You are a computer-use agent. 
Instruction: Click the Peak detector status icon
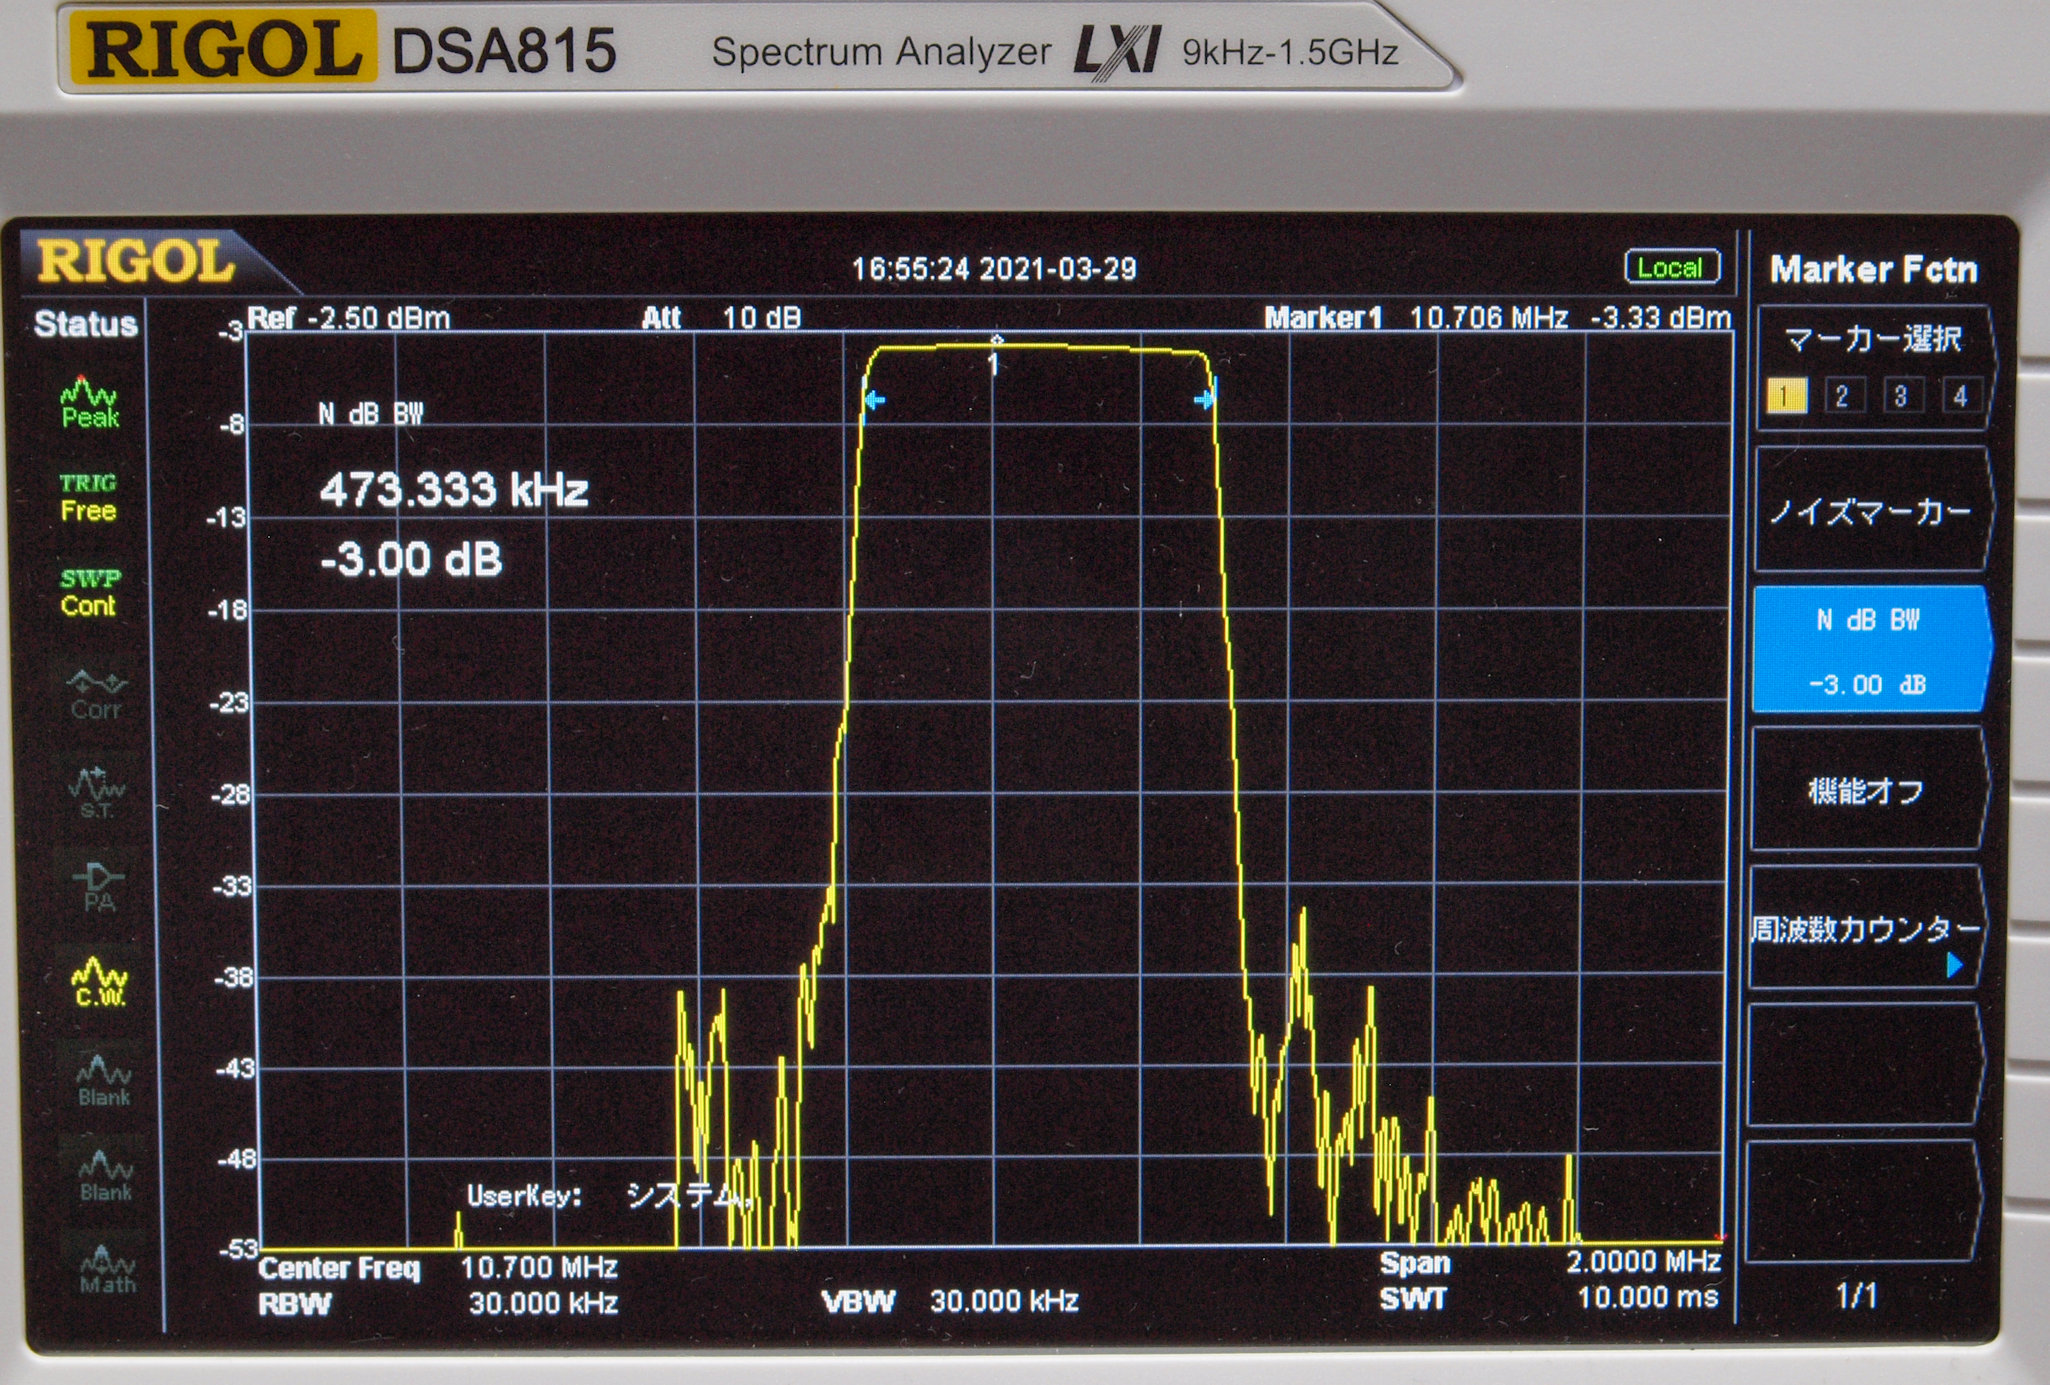pos(89,402)
